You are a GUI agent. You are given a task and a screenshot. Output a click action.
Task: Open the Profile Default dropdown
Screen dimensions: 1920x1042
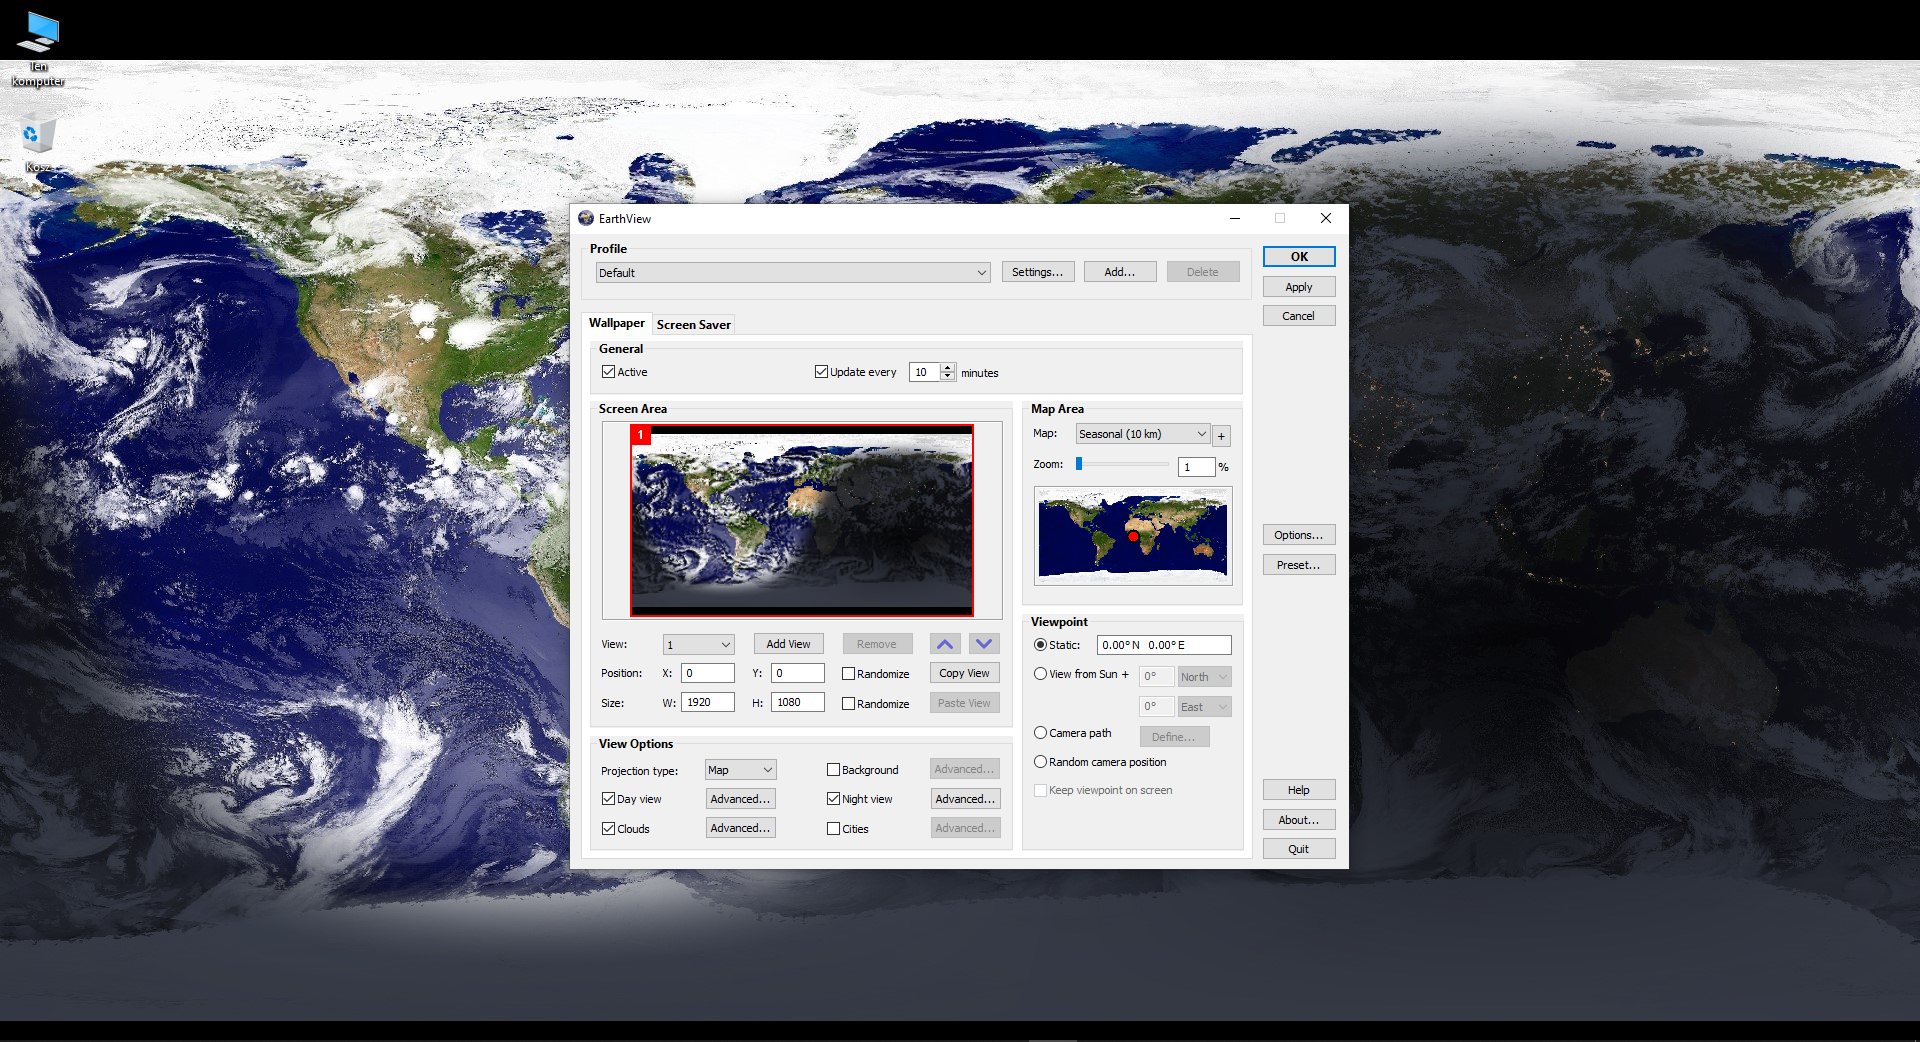(793, 272)
